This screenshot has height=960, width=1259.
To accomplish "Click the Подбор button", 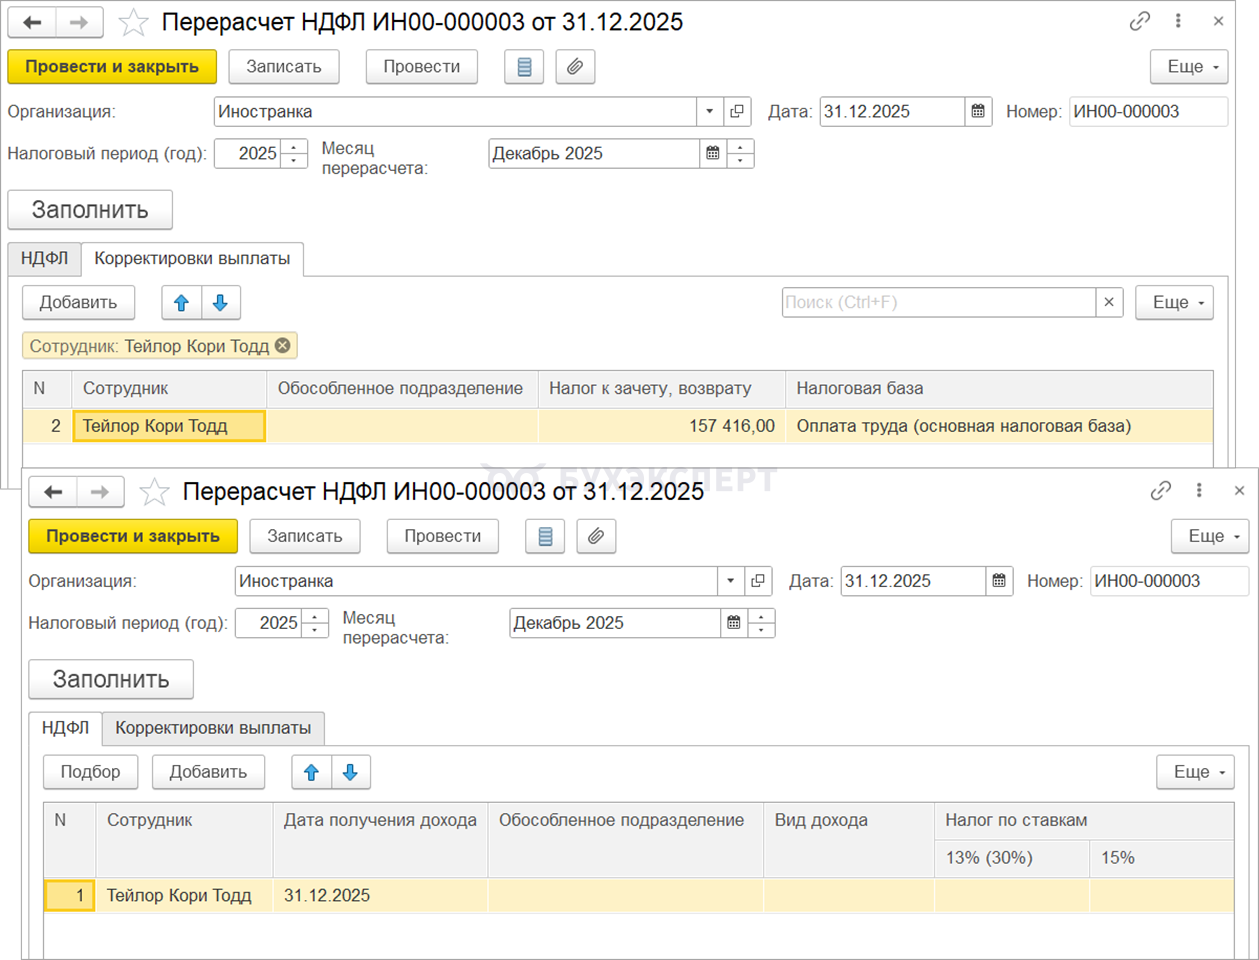I will pyautogui.click(x=90, y=772).
